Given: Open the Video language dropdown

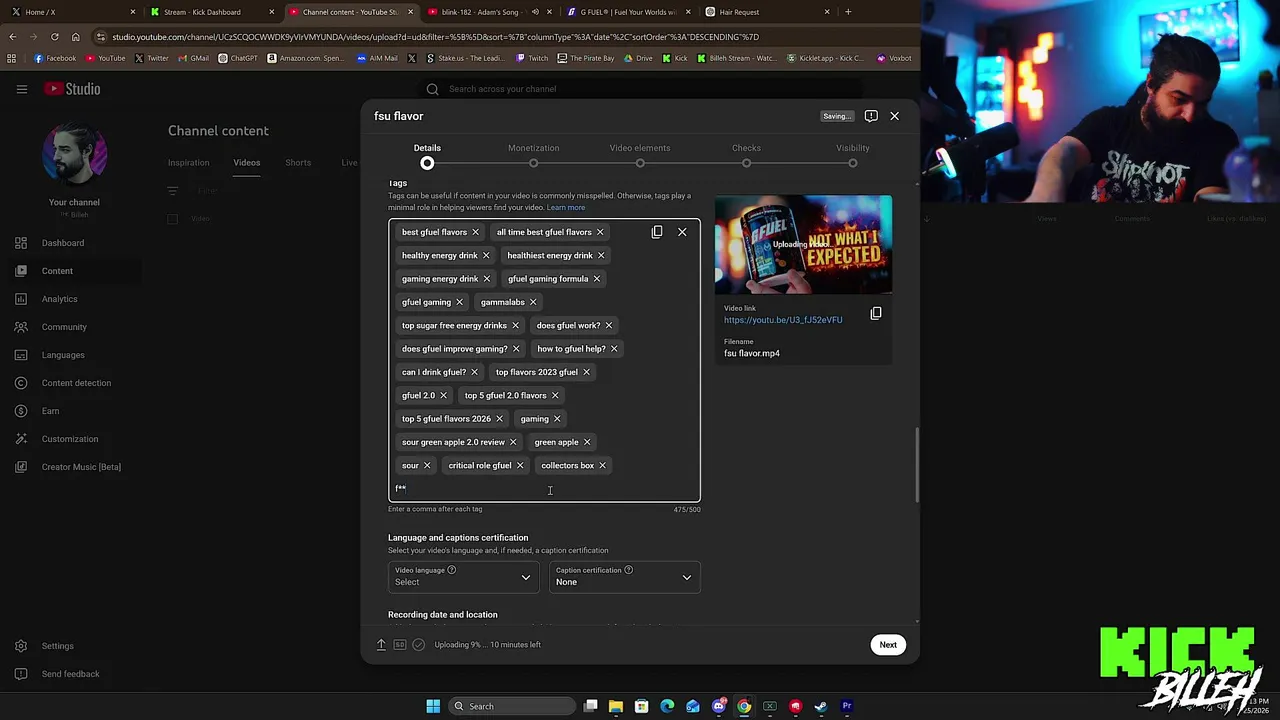Looking at the screenshot, I should (x=463, y=577).
